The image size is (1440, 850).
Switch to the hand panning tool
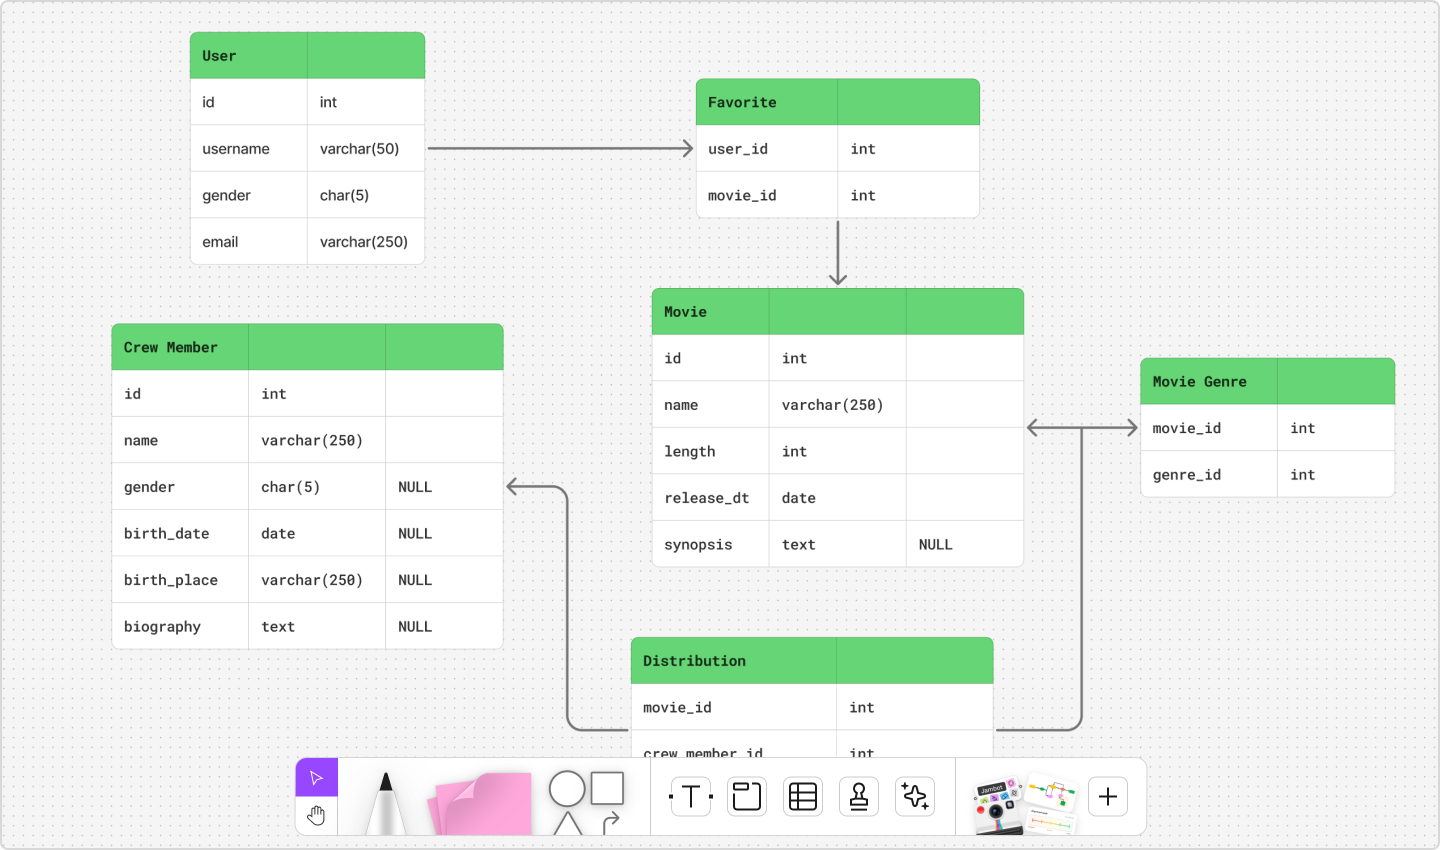coord(316,816)
